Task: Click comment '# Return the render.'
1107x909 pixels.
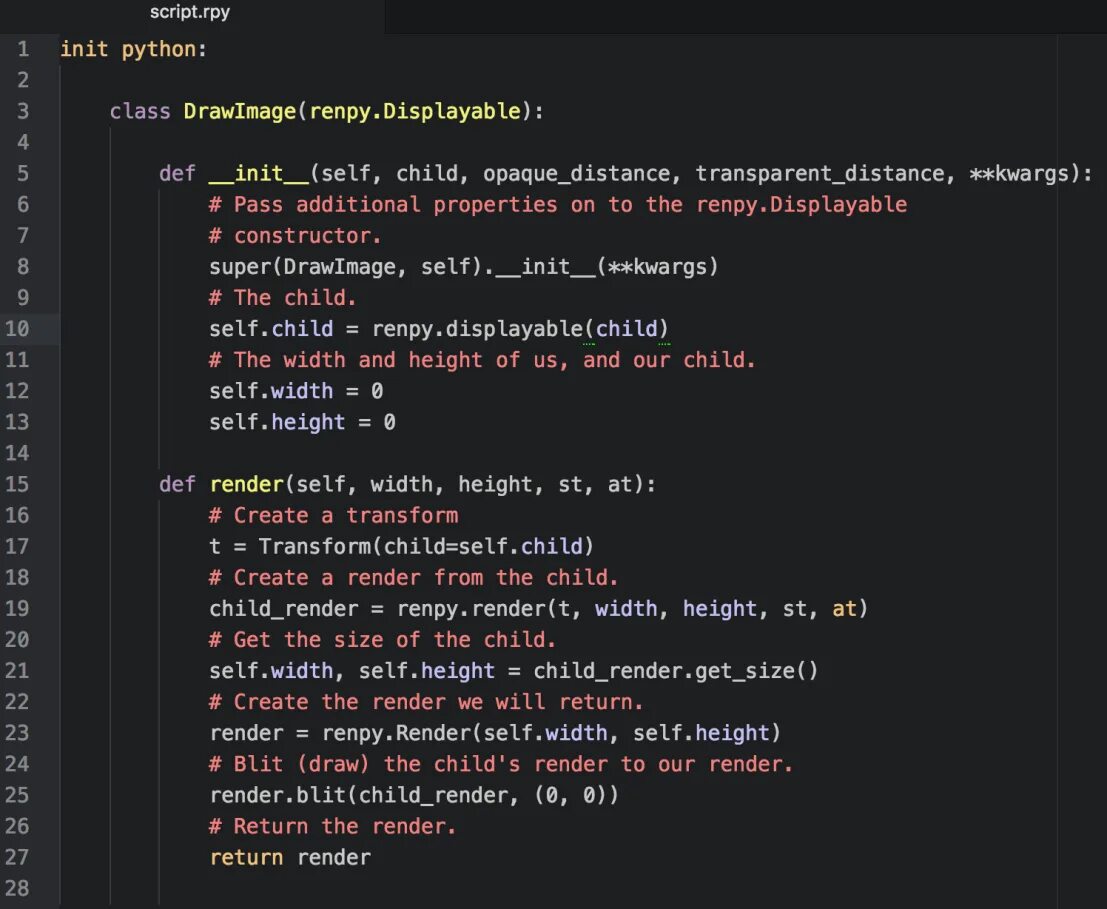Action: coord(333,826)
